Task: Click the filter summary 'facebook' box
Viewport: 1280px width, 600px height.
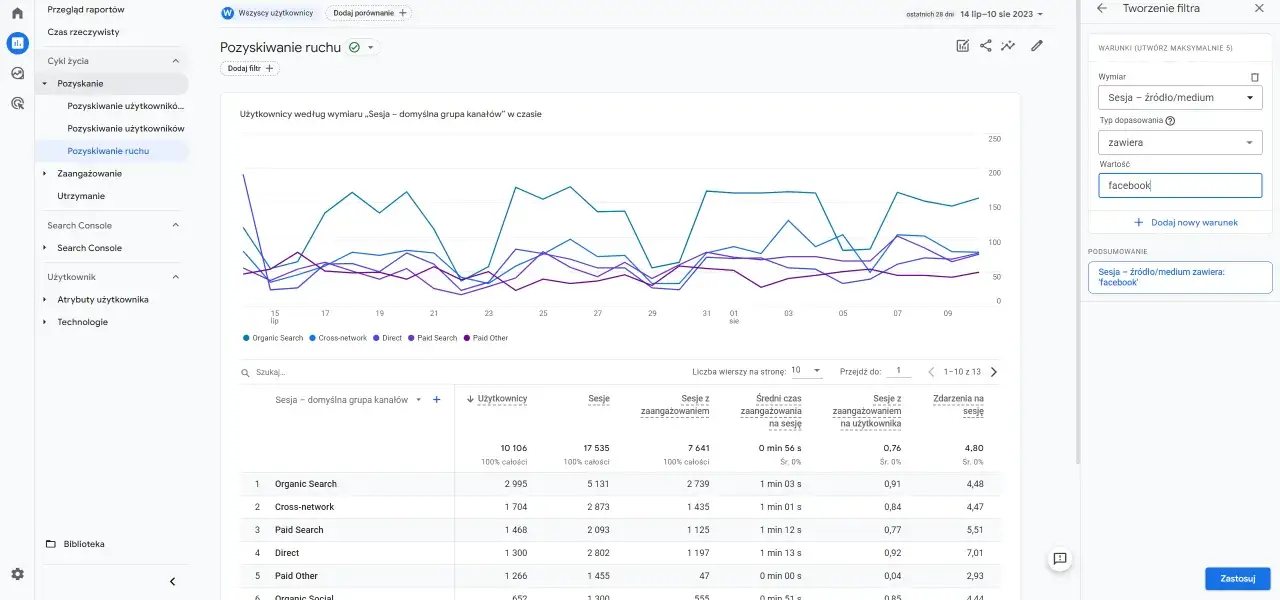Action: 1180,277
